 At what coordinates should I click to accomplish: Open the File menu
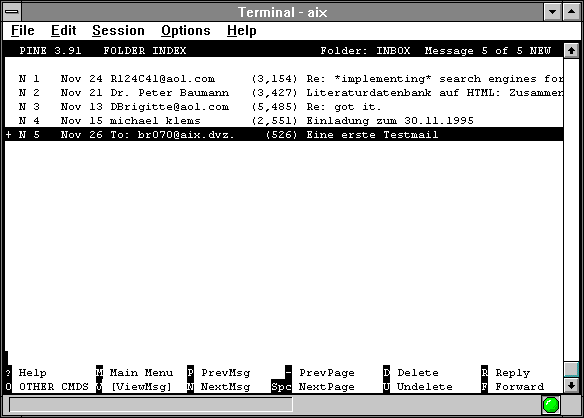pyautogui.click(x=23, y=31)
